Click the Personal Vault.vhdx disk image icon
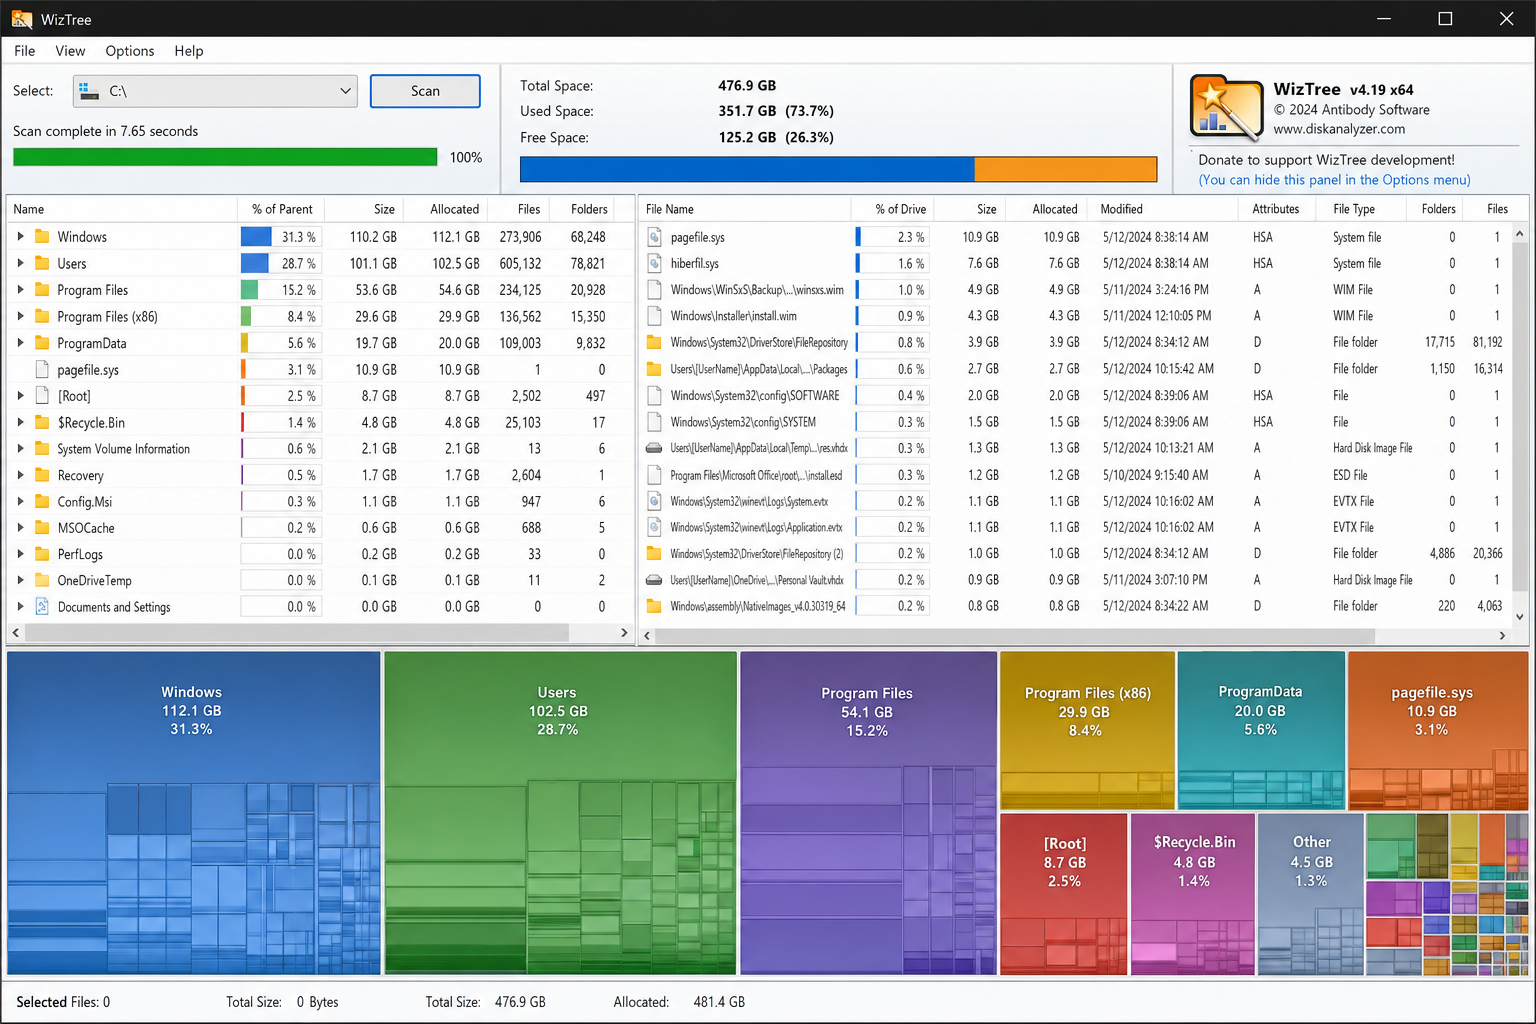 tap(654, 580)
